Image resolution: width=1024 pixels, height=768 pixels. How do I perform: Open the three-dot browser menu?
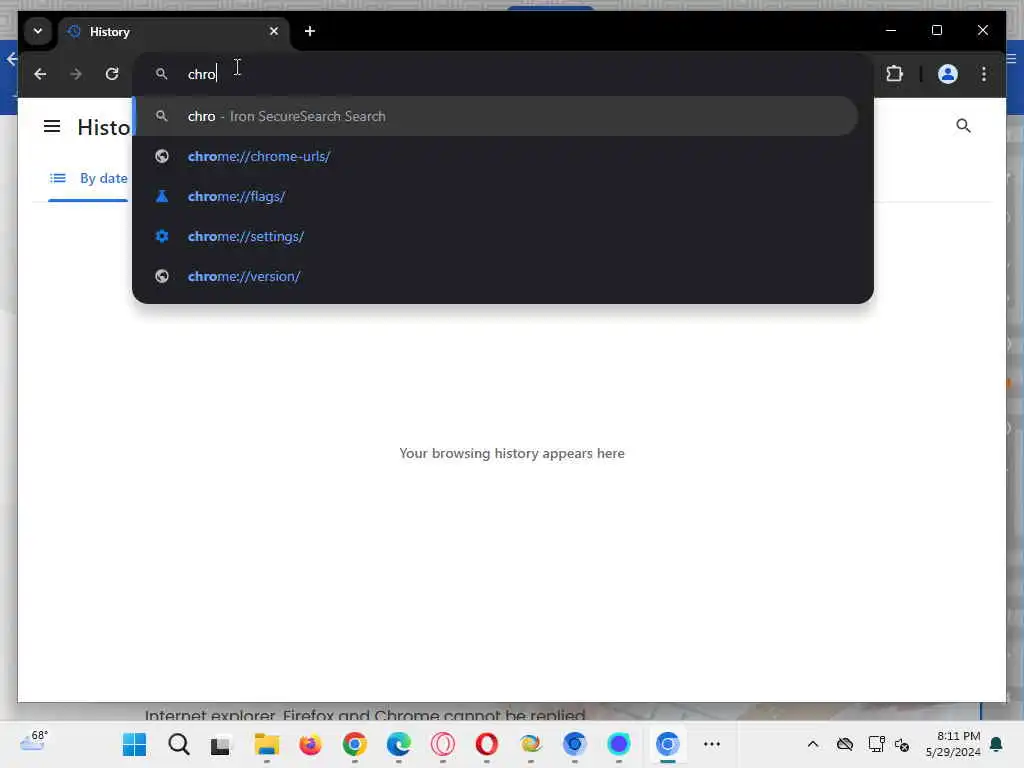coord(984,74)
